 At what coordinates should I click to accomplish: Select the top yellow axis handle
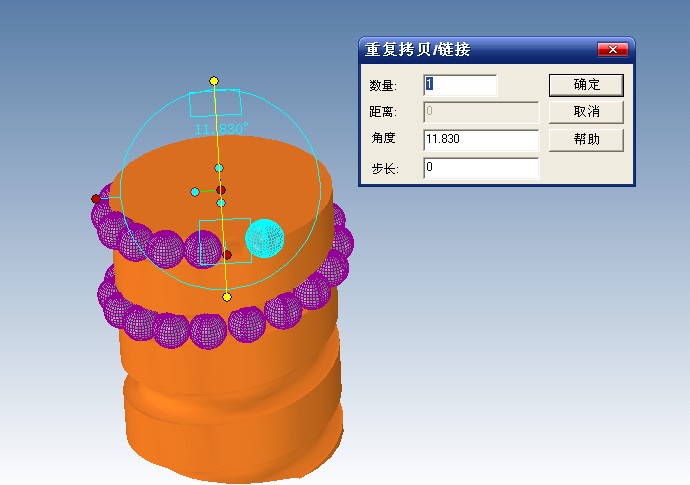coord(214,81)
